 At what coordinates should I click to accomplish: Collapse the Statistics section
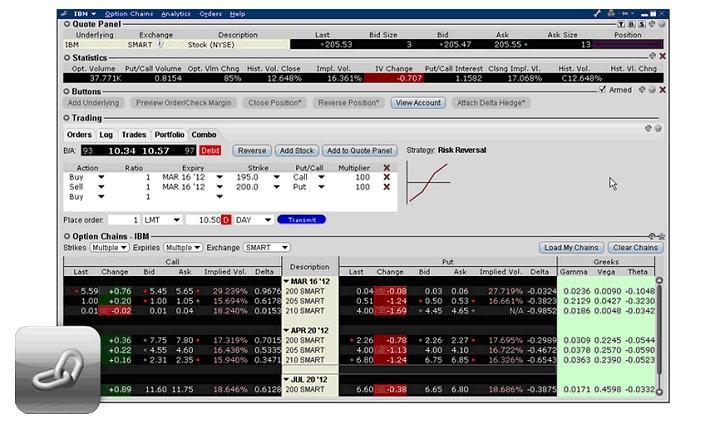click(67, 57)
